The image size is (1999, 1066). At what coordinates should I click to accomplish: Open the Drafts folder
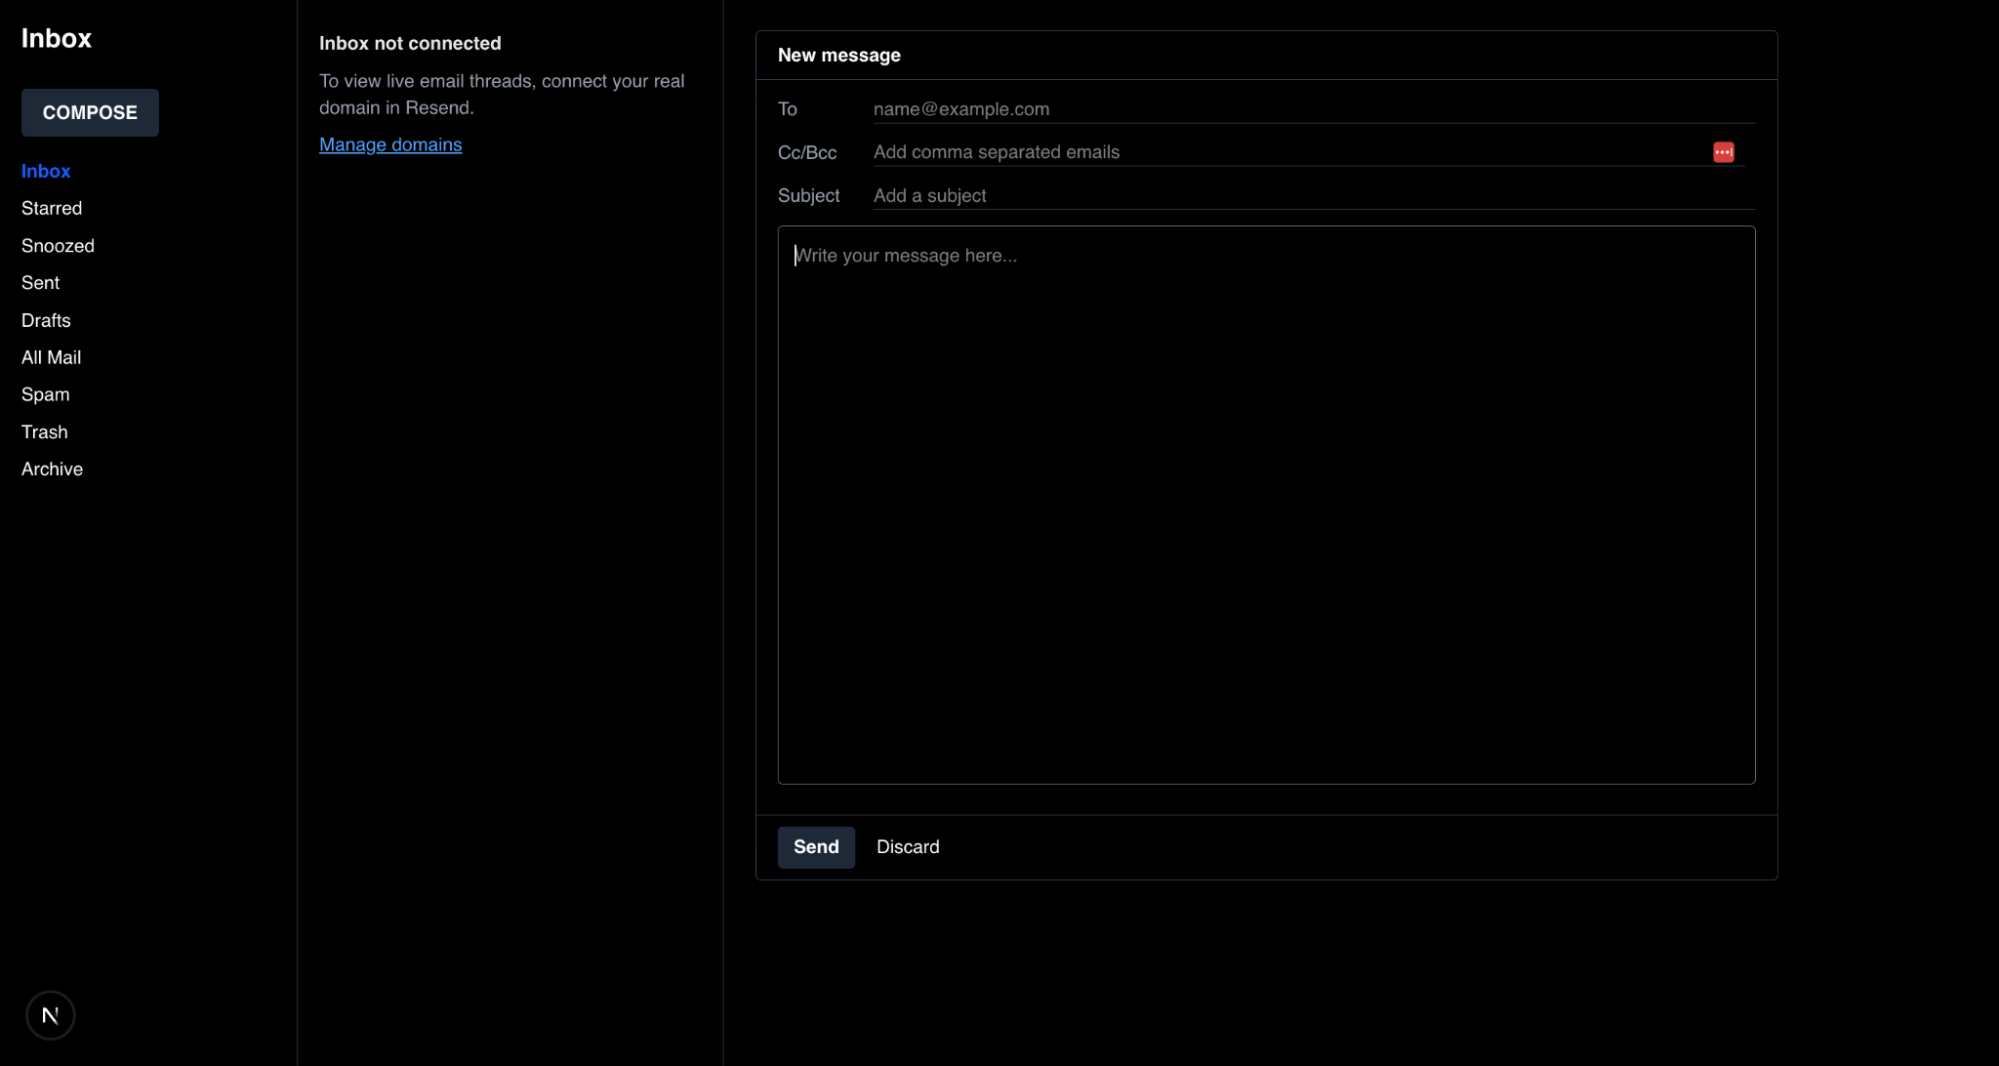[46, 320]
